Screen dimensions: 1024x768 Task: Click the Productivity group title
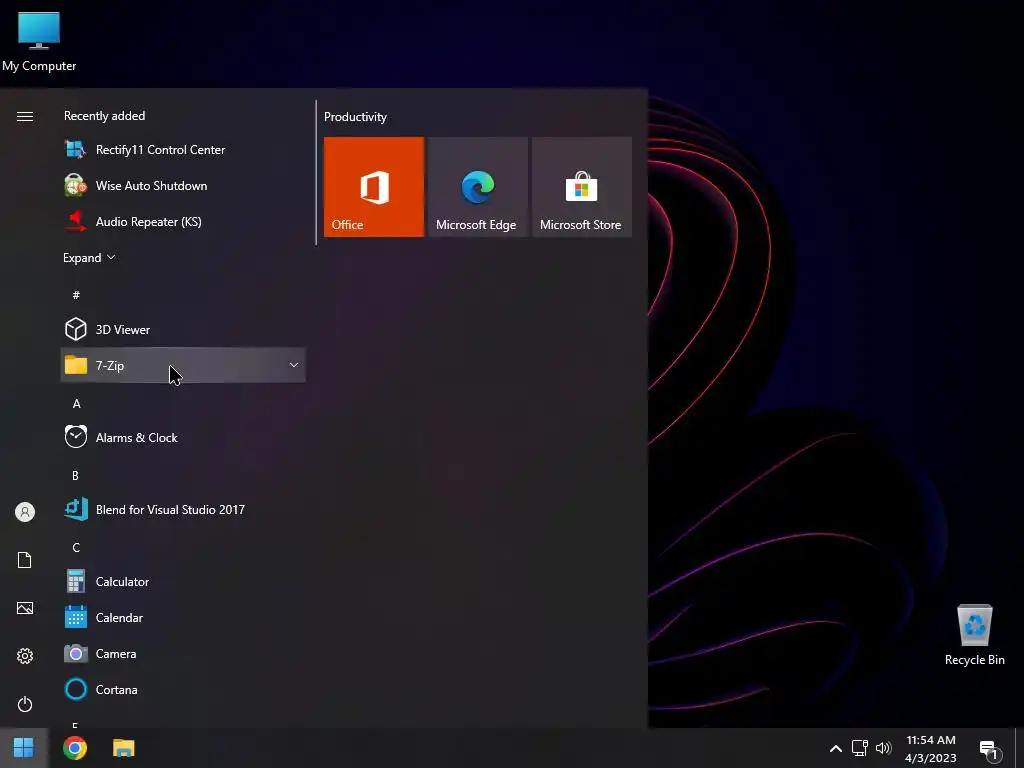pyautogui.click(x=355, y=117)
